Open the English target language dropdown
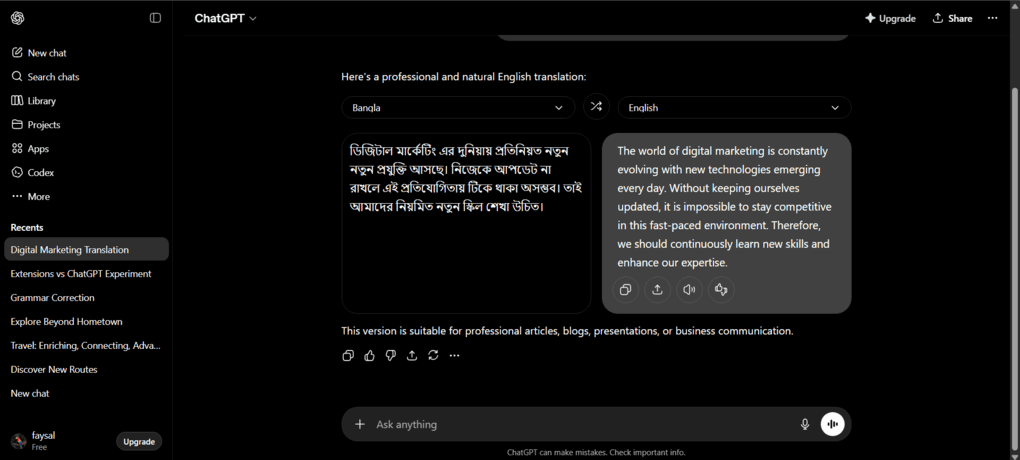 (x=734, y=107)
